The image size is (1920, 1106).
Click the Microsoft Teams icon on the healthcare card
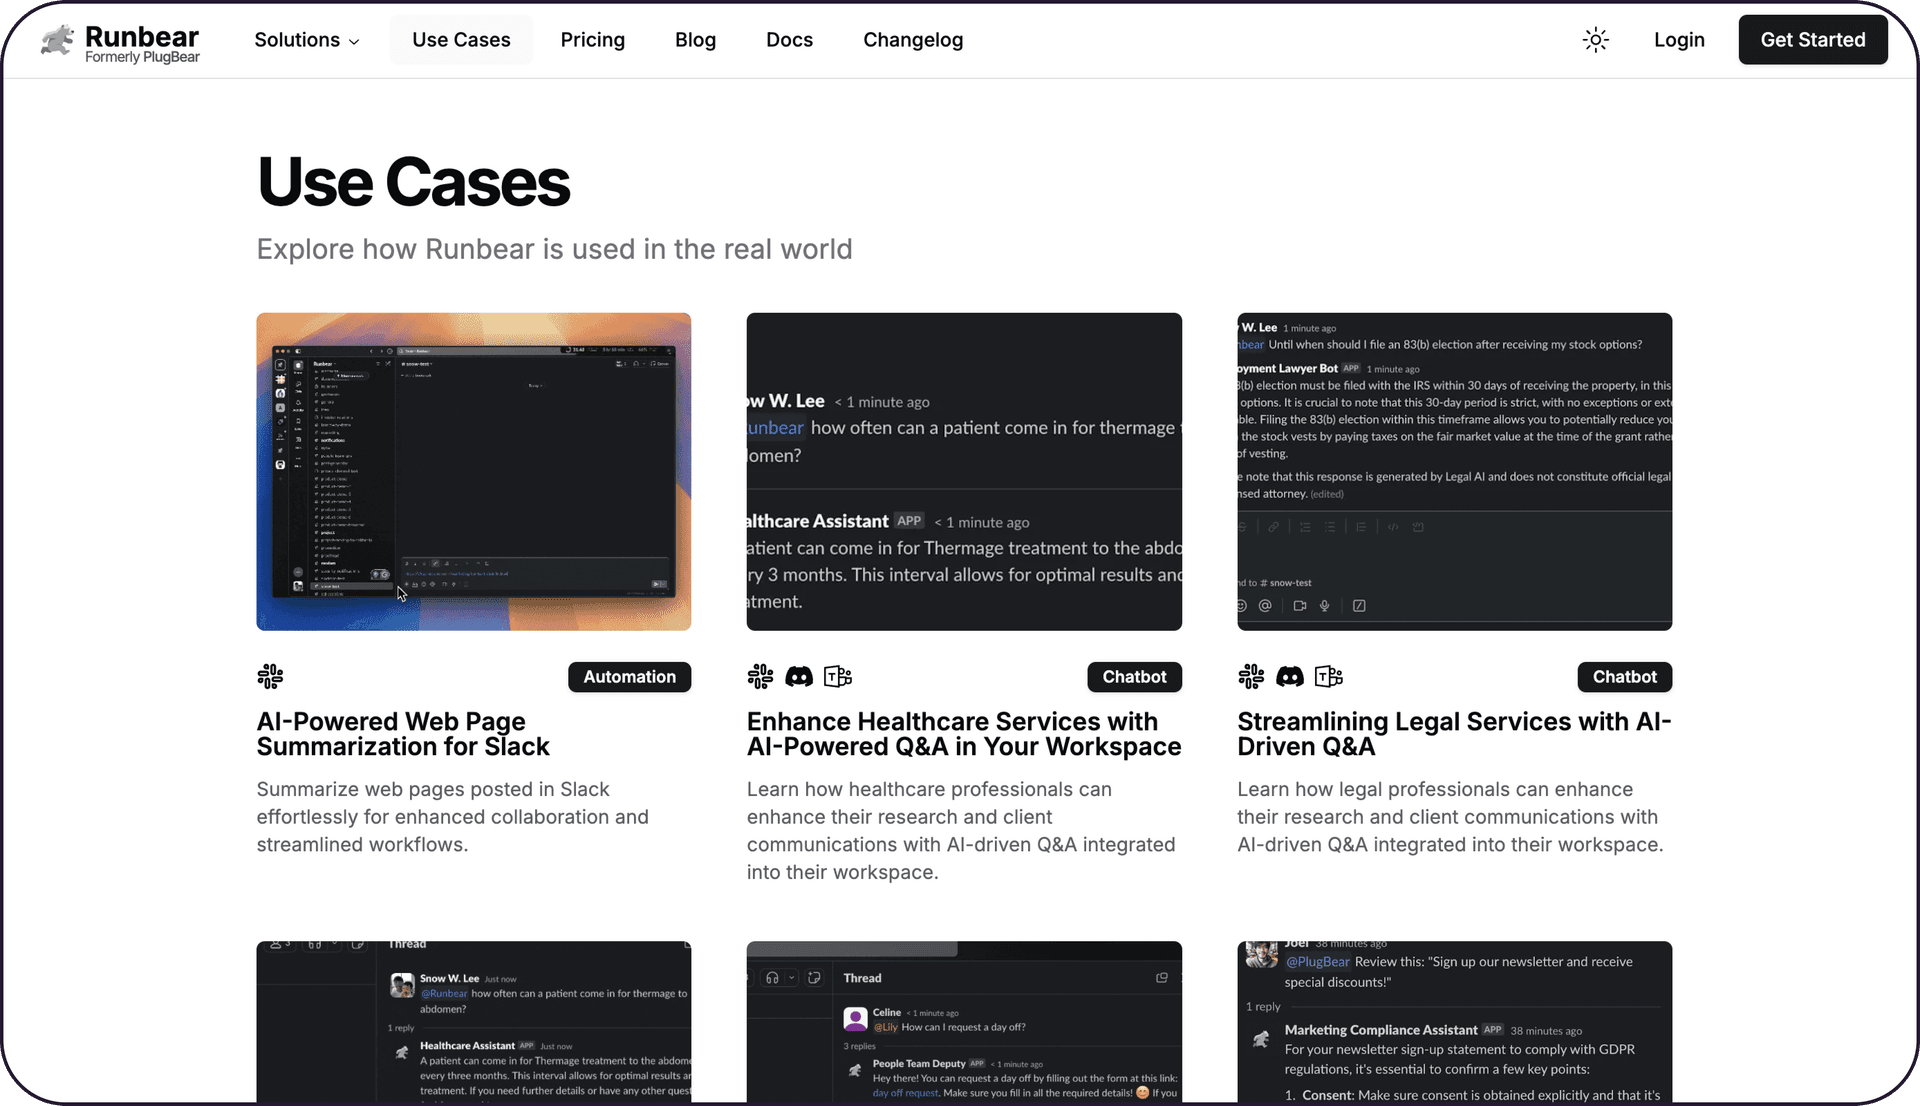tap(837, 677)
